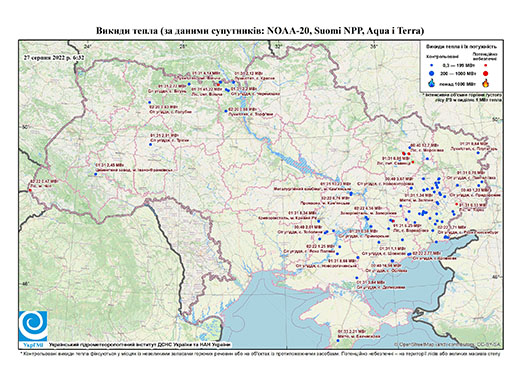Image resolution: width=520 pixels, height=368 pixels.
Task: Click the 2.21 МВт label south of Crimea
Action: pyautogui.click(x=352, y=332)
